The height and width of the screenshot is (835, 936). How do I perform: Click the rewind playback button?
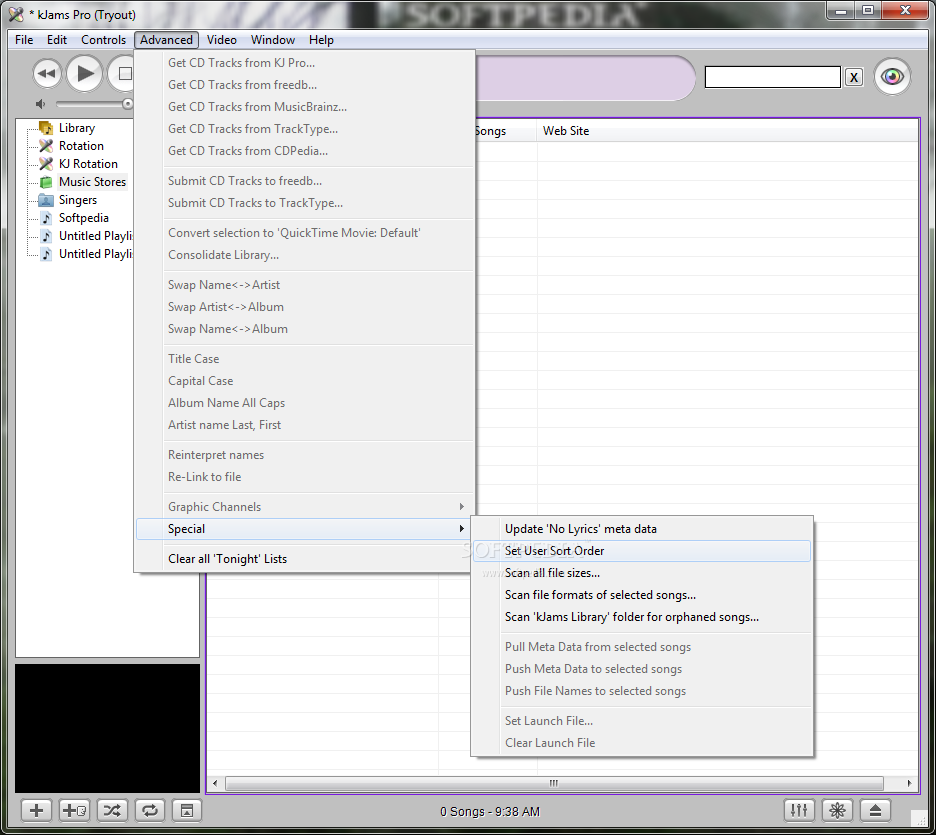pyautogui.click(x=47, y=75)
